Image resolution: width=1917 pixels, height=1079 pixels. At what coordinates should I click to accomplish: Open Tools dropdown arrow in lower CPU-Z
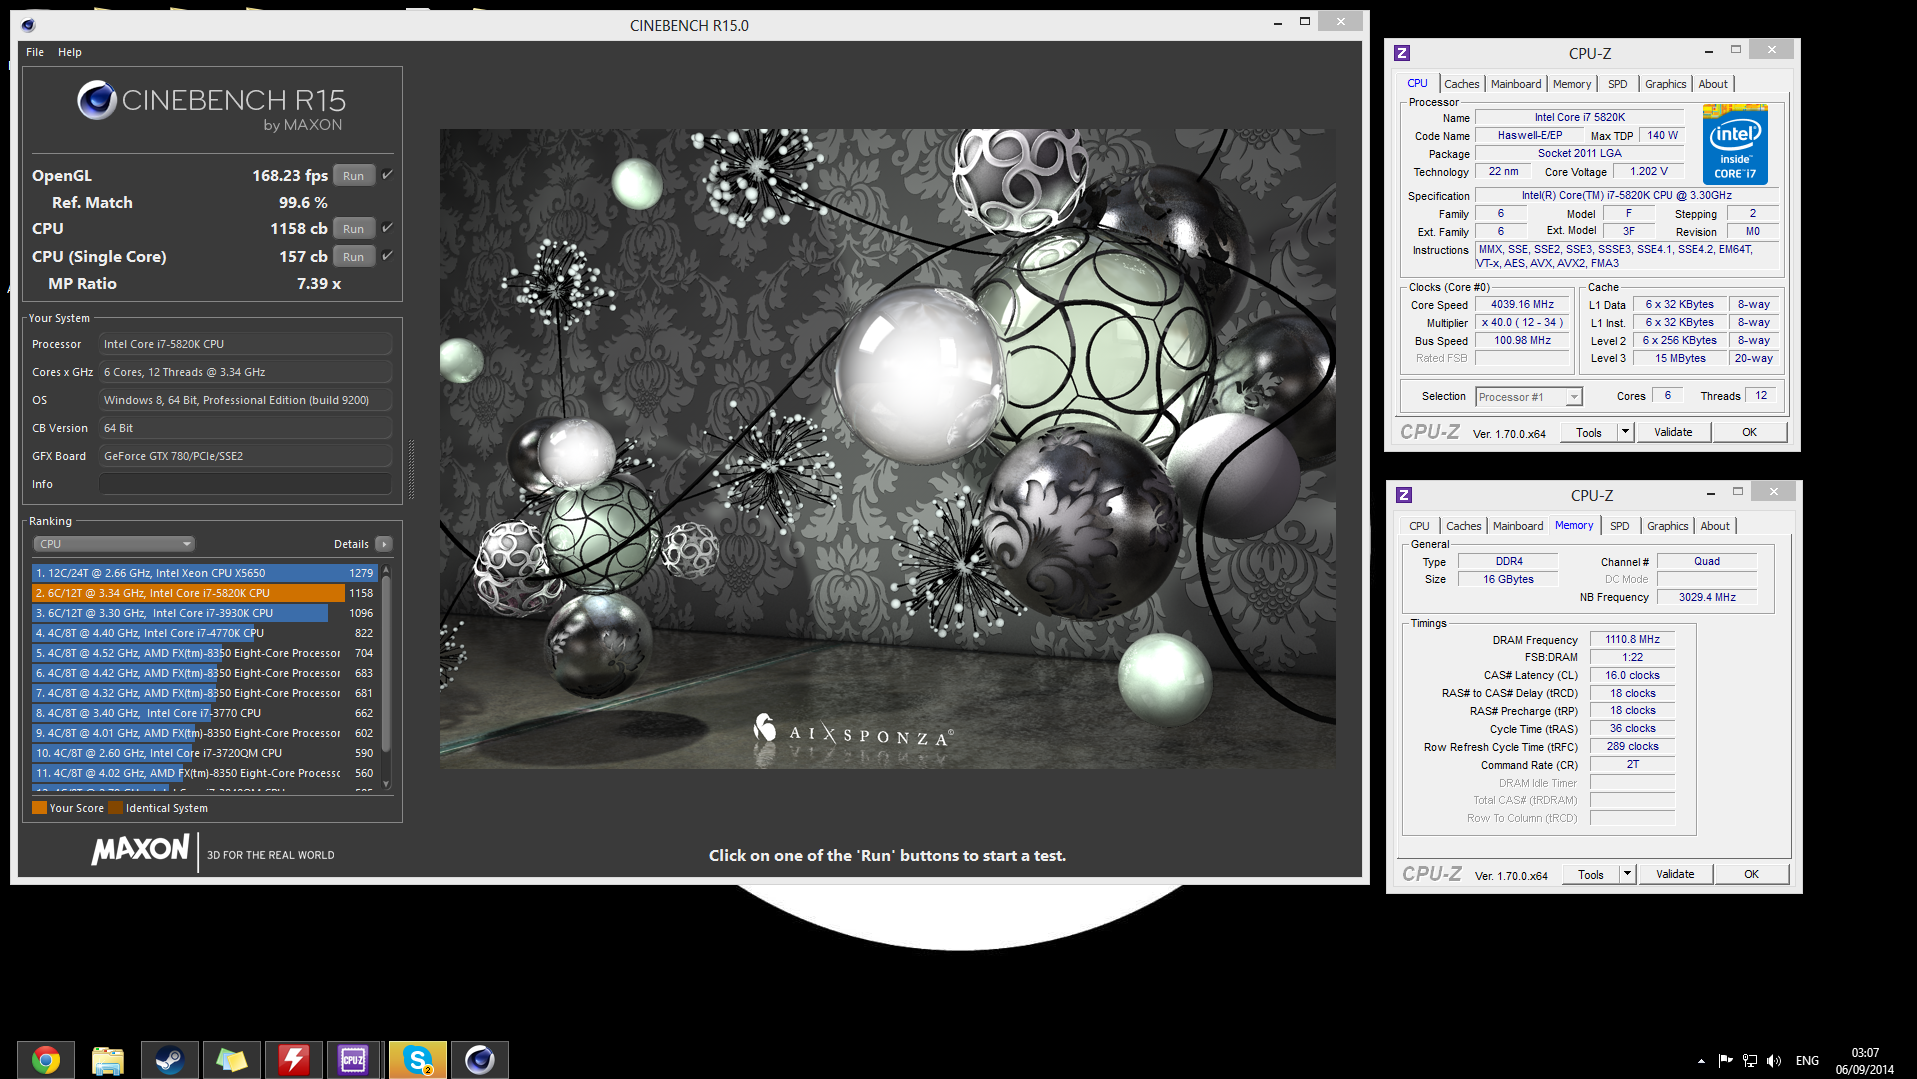pyautogui.click(x=1627, y=874)
